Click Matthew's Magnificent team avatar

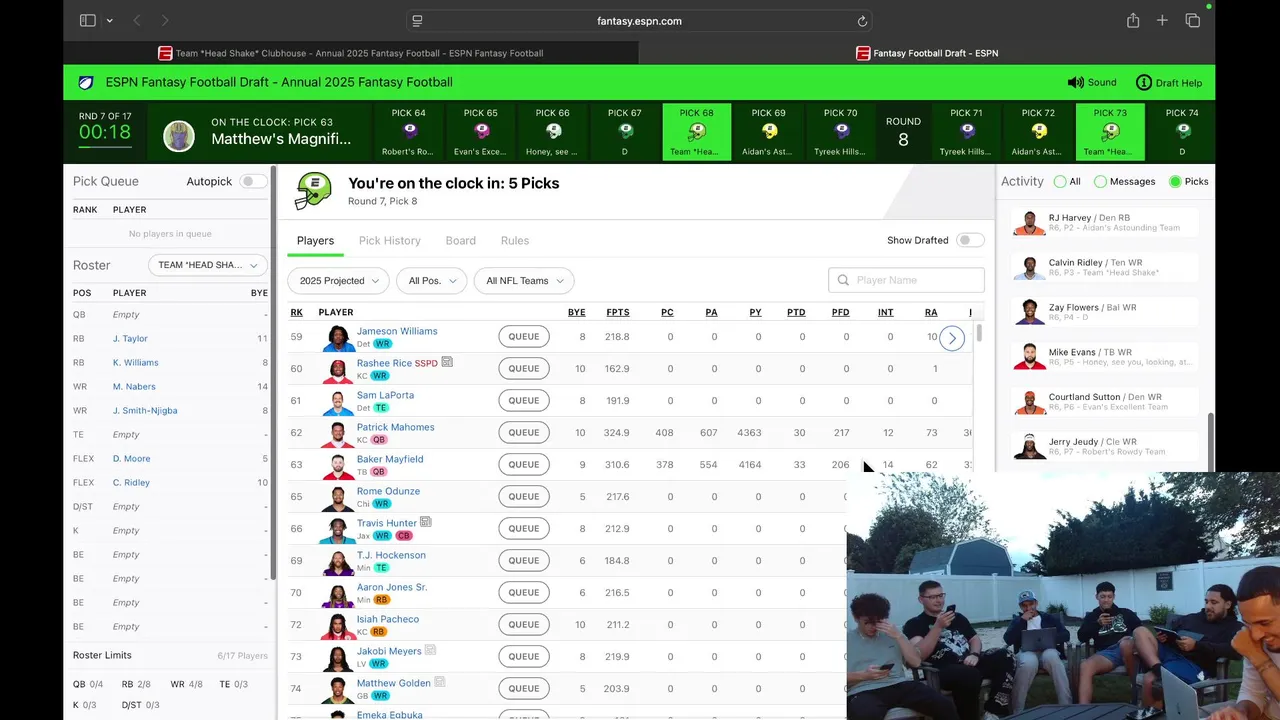(x=179, y=136)
